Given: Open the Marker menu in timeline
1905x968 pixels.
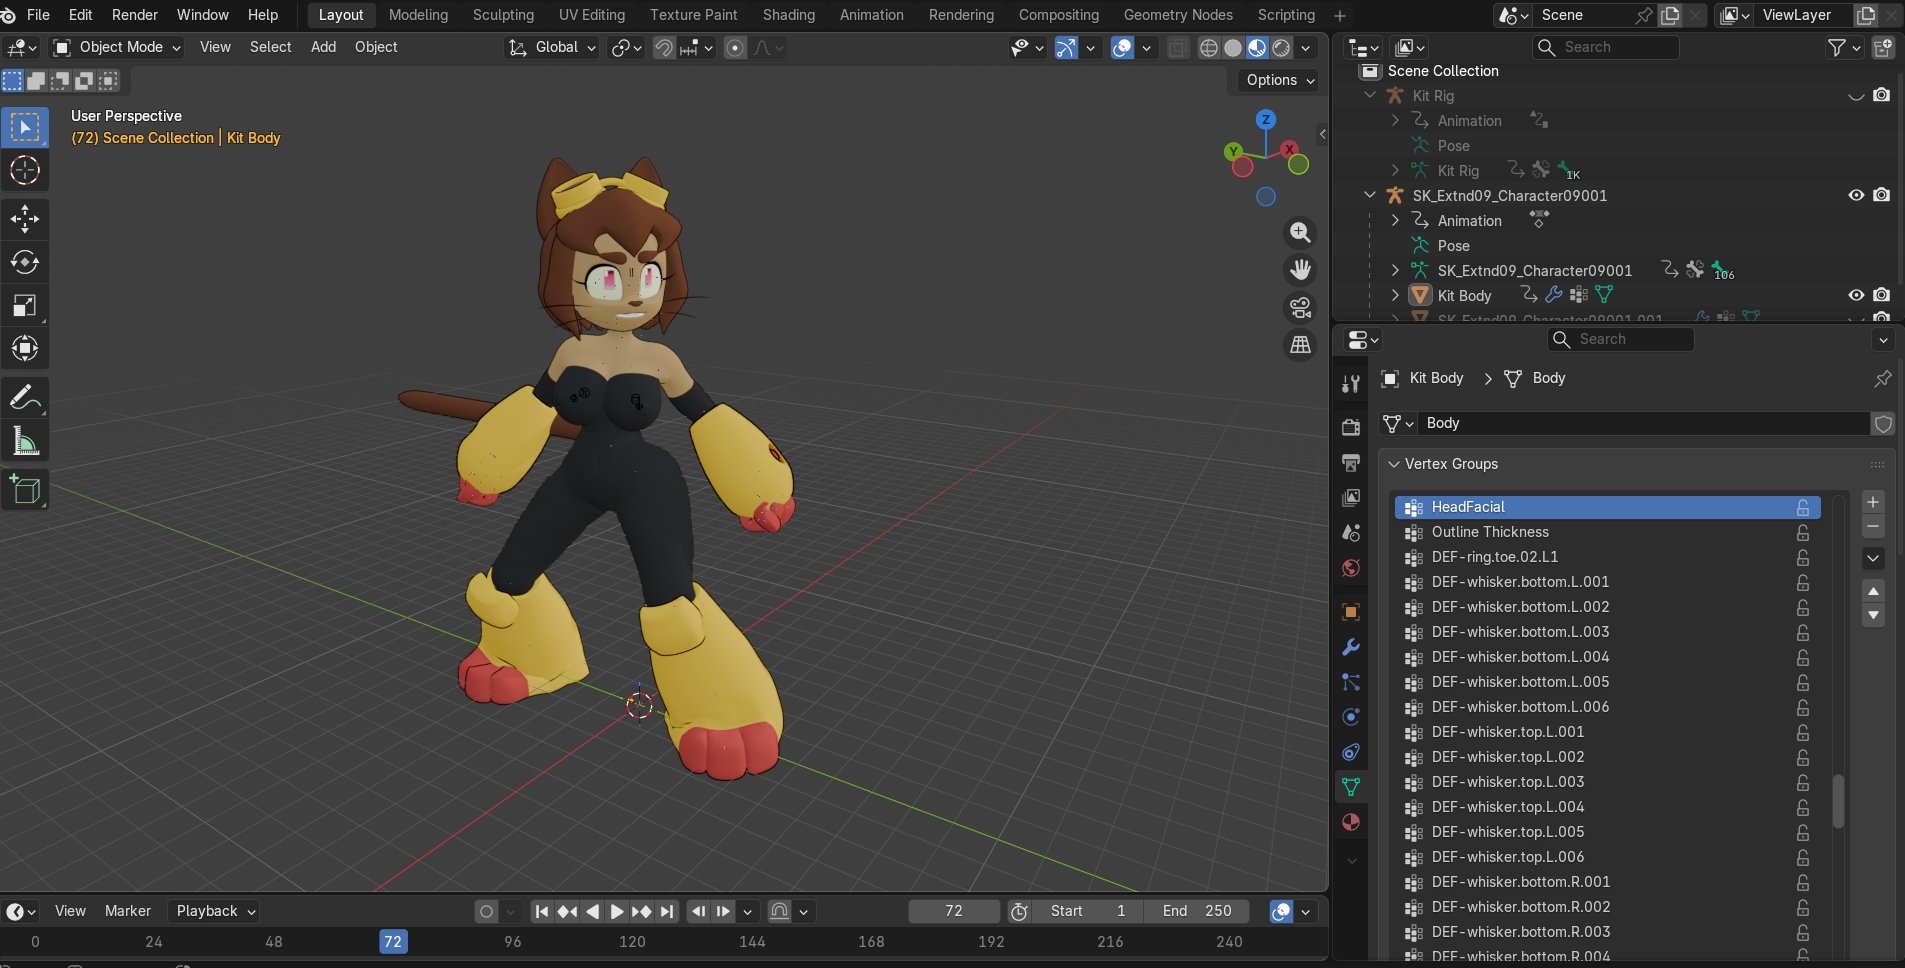Looking at the screenshot, I should pyautogui.click(x=128, y=911).
